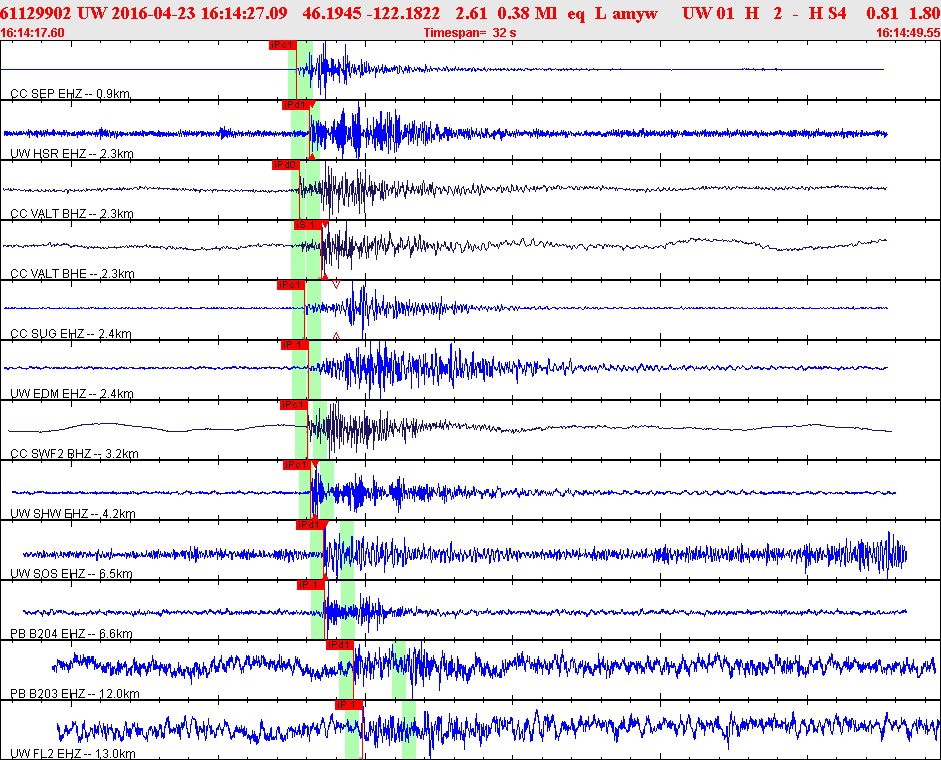Click the second green window on SOS trace
The width and height of the screenshot is (941, 760).
pos(347,550)
